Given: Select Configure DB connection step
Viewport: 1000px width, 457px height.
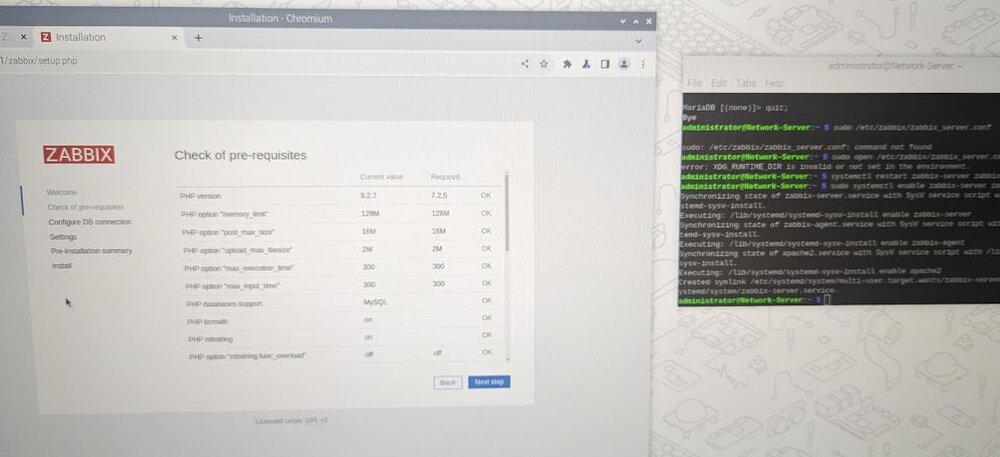Looking at the screenshot, I should [x=90, y=222].
